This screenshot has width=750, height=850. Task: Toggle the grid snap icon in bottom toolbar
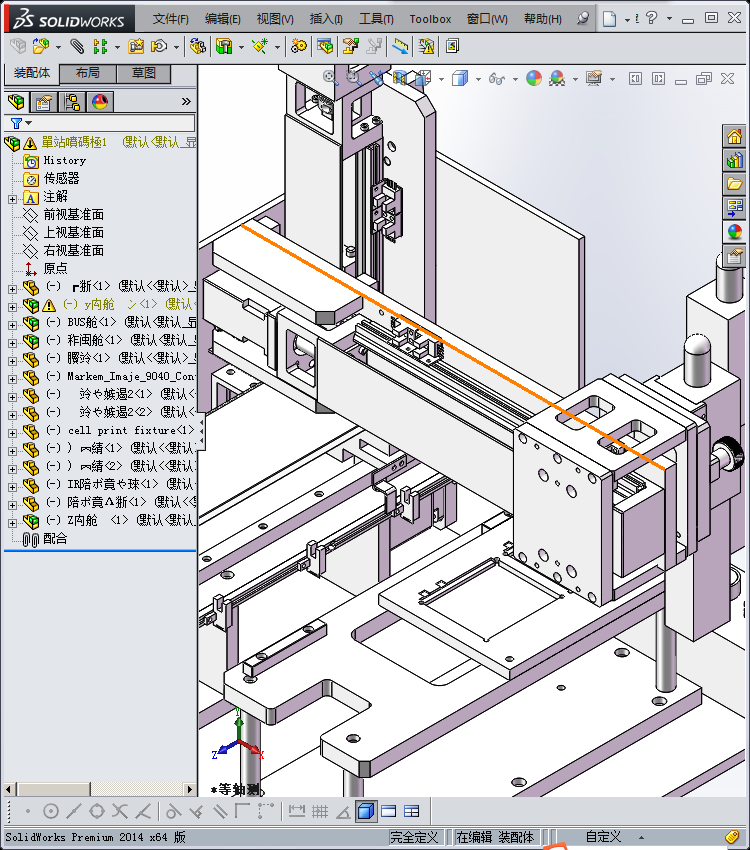coord(320,811)
